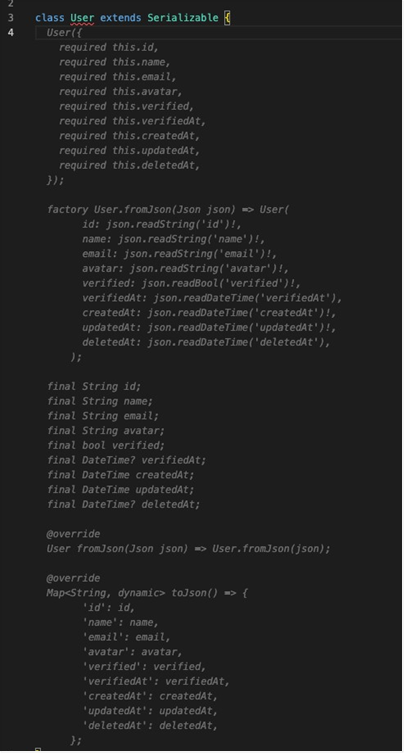Click the class keyword on line 3
Screen dimensions: 405x755
[x=50, y=18]
